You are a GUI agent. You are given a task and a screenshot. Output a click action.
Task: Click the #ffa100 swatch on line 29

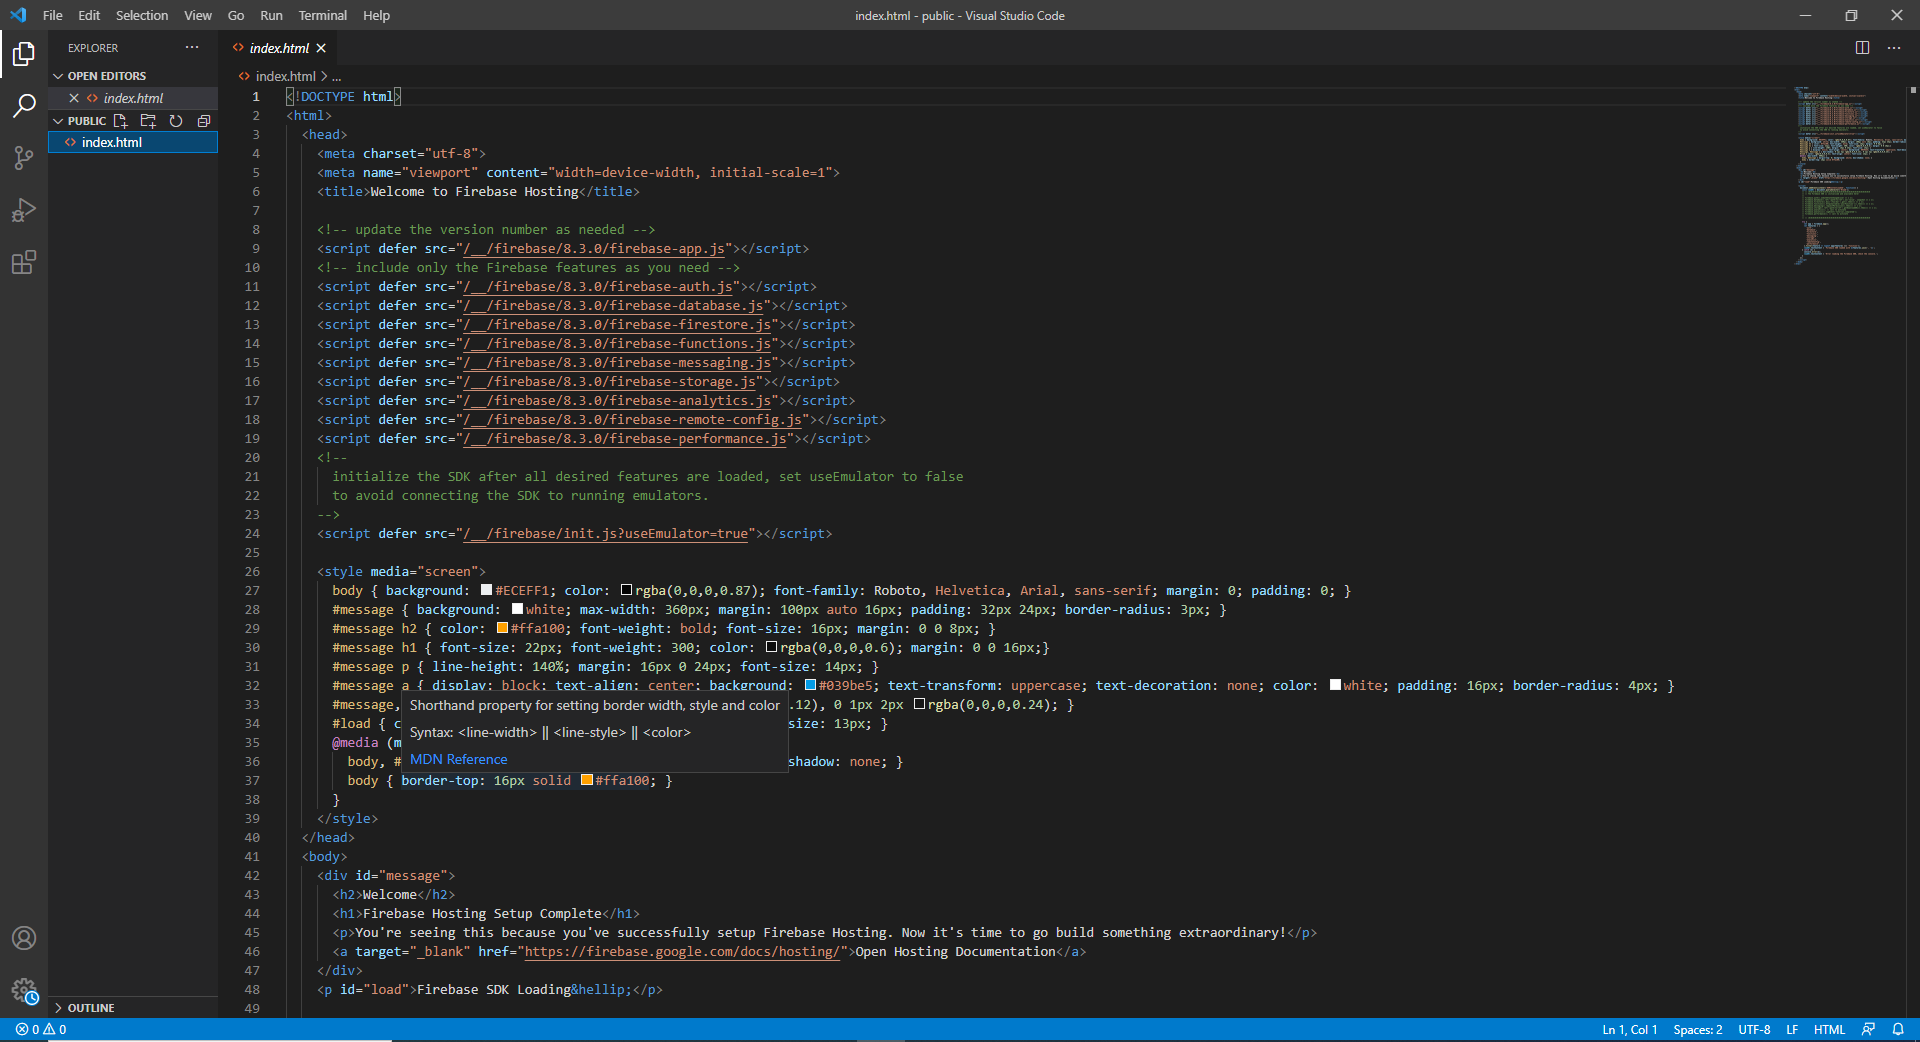click(502, 628)
